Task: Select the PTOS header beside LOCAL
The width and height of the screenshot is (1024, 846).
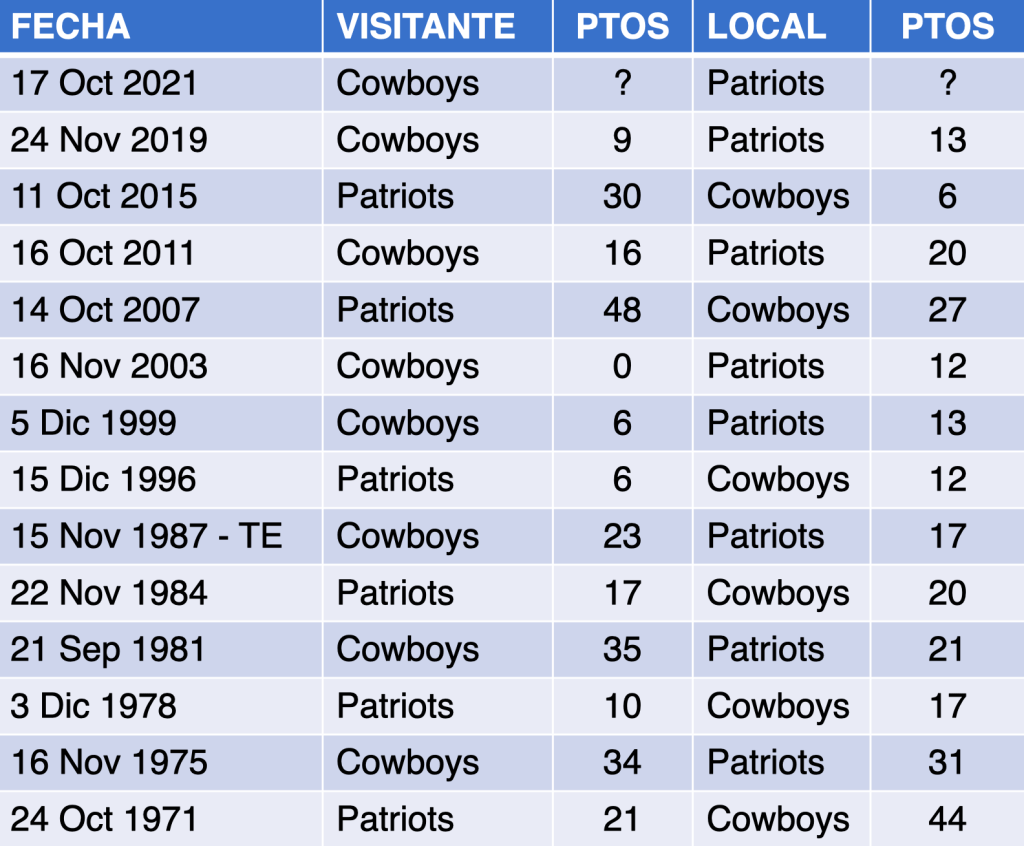Action: coord(947,26)
